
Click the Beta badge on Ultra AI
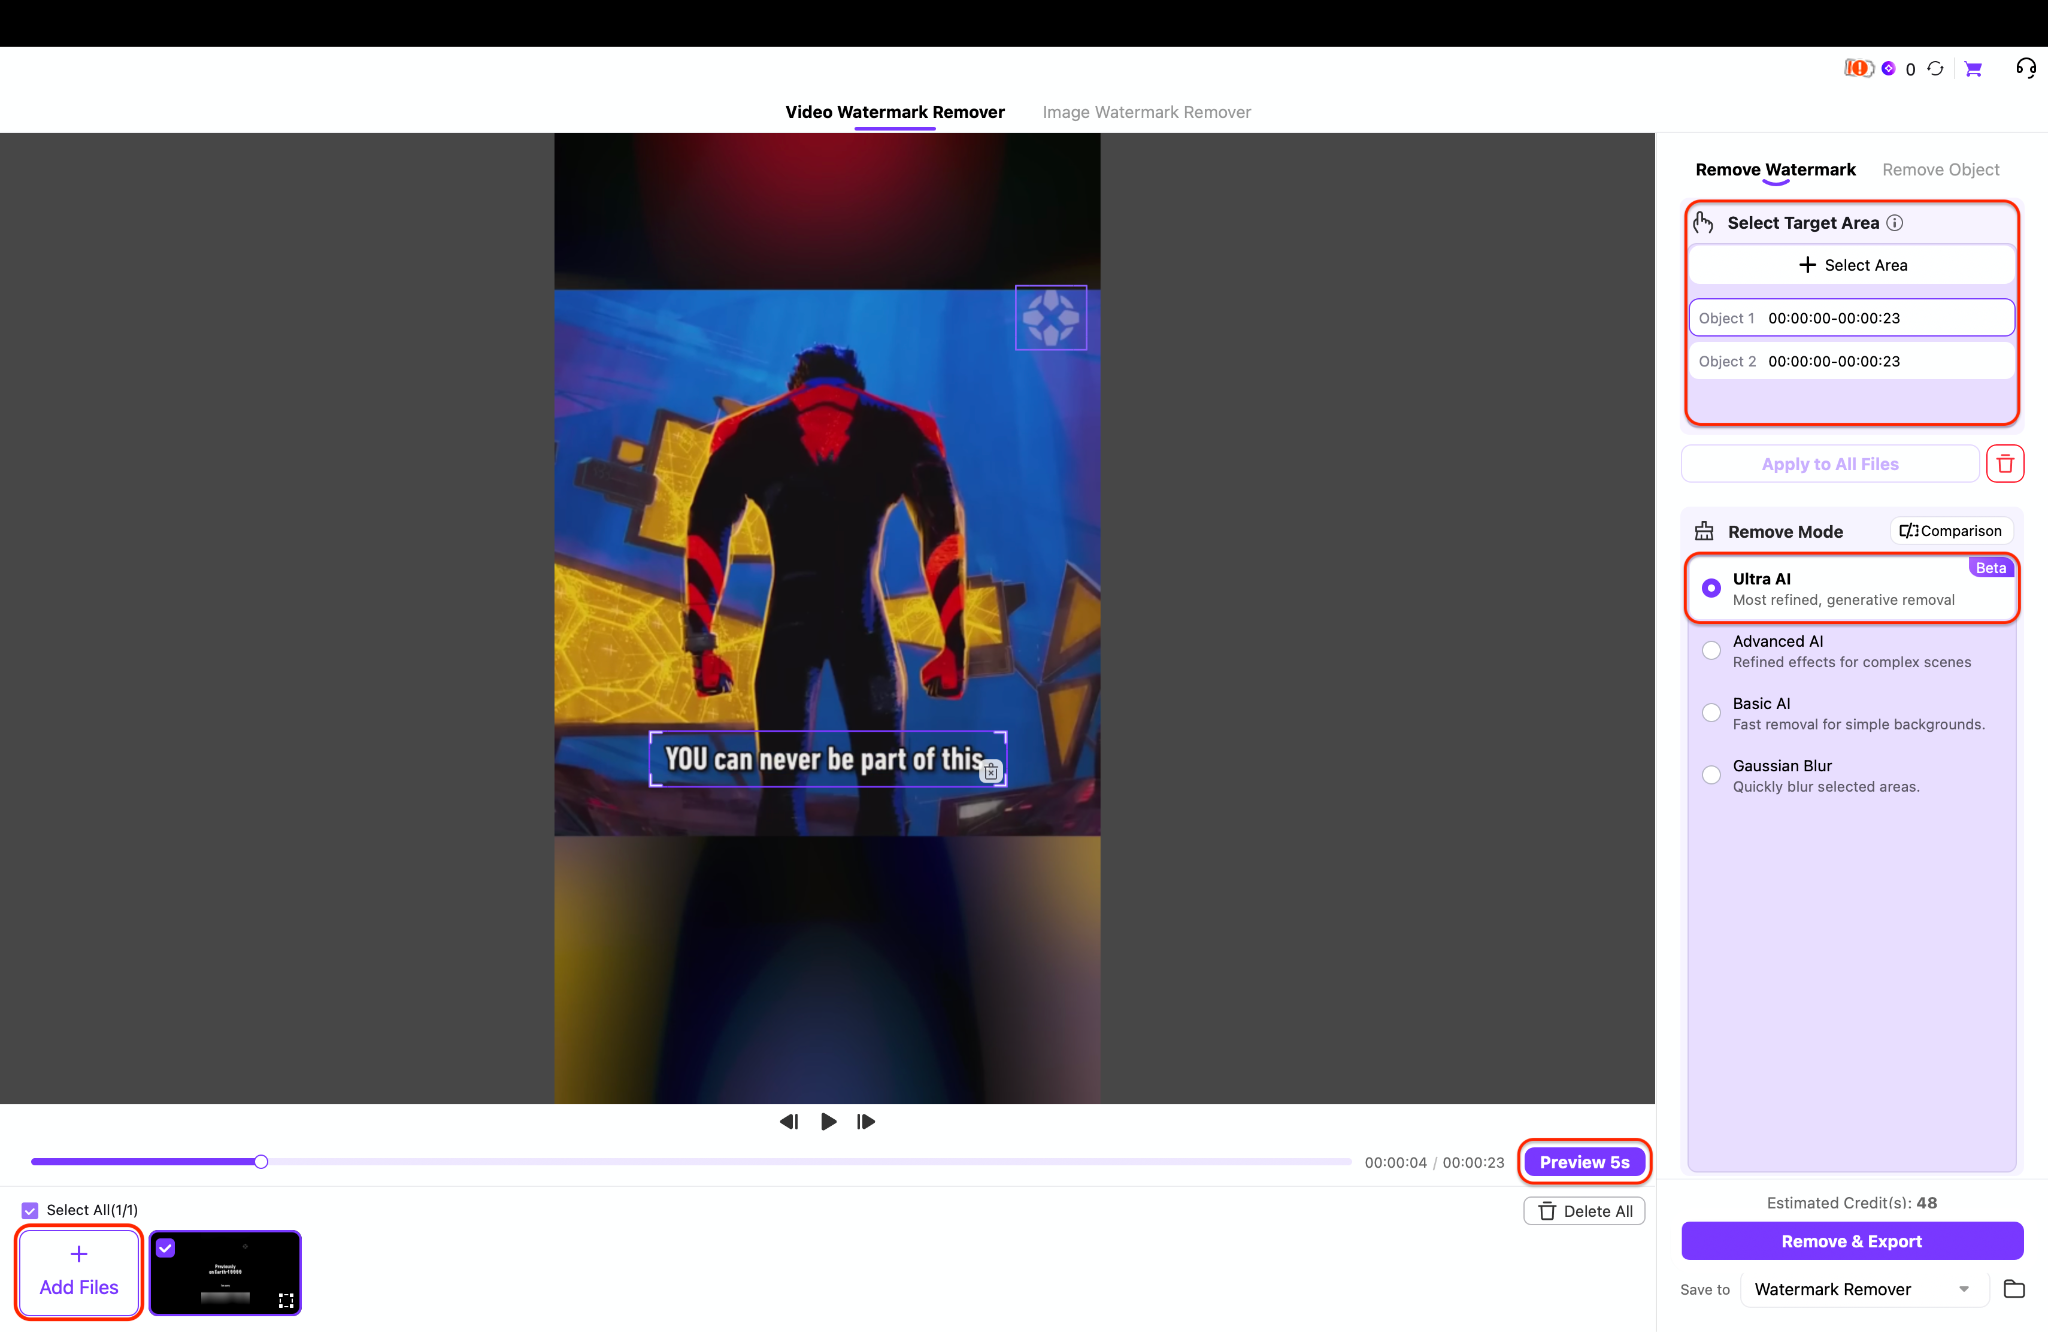(x=1990, y=568)
